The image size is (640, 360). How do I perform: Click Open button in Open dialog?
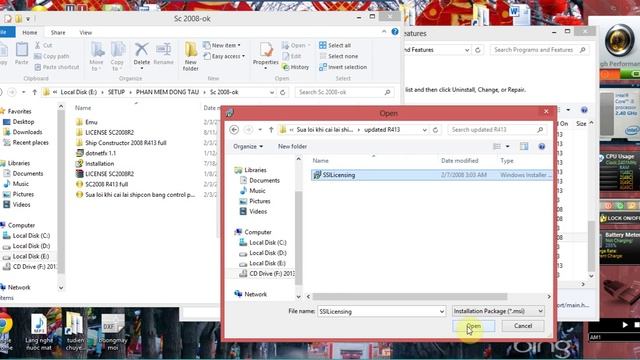pyautogui.click(x=473, y=326)
